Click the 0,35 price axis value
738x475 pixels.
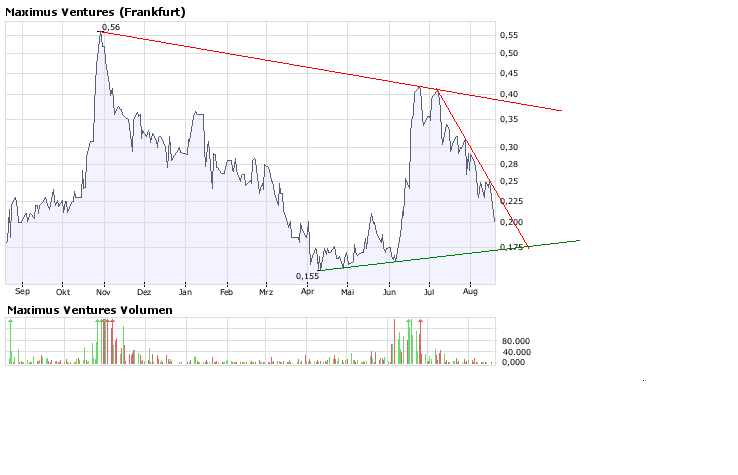coord(509,119)
